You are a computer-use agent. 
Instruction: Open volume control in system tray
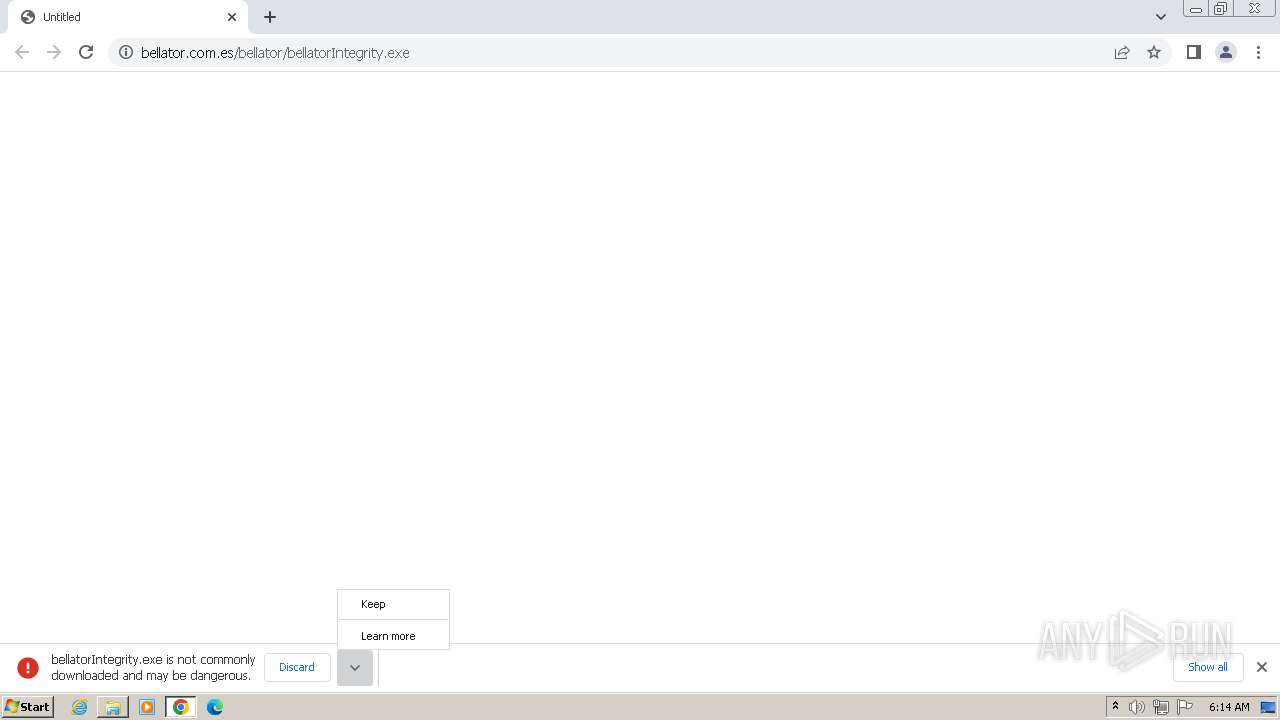coord(1137,707)
